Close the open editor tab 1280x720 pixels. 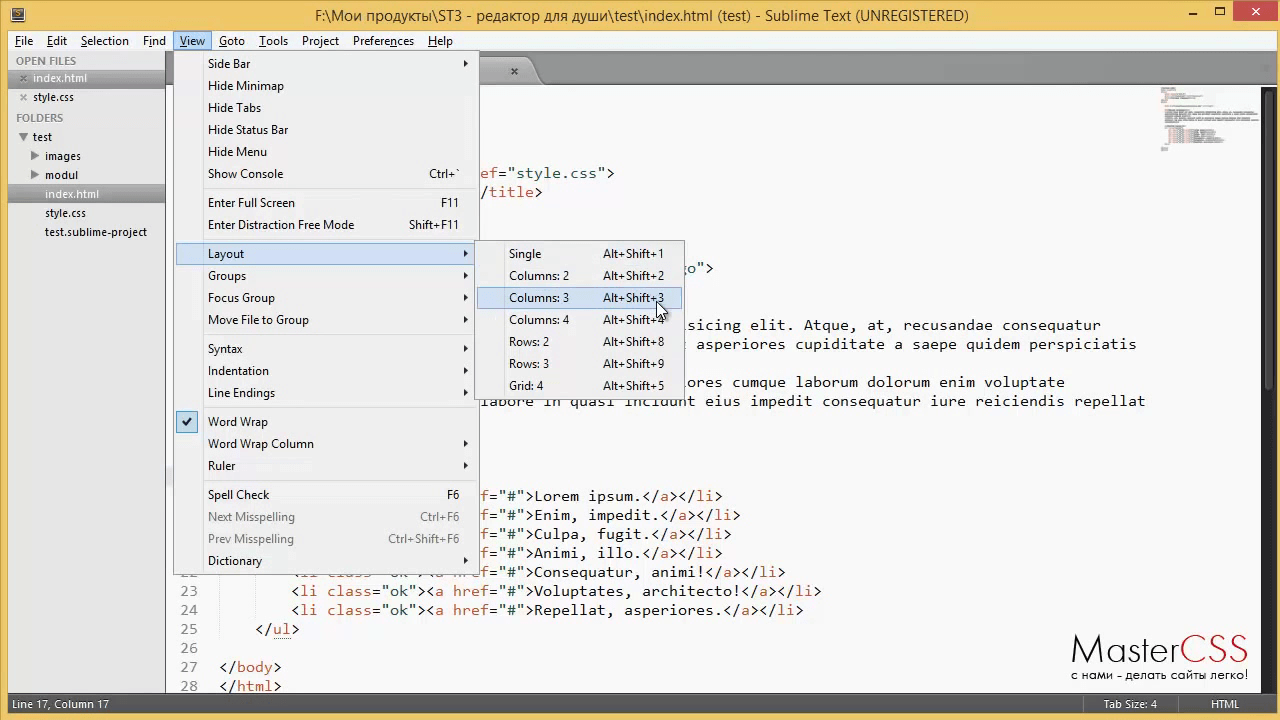514,71
